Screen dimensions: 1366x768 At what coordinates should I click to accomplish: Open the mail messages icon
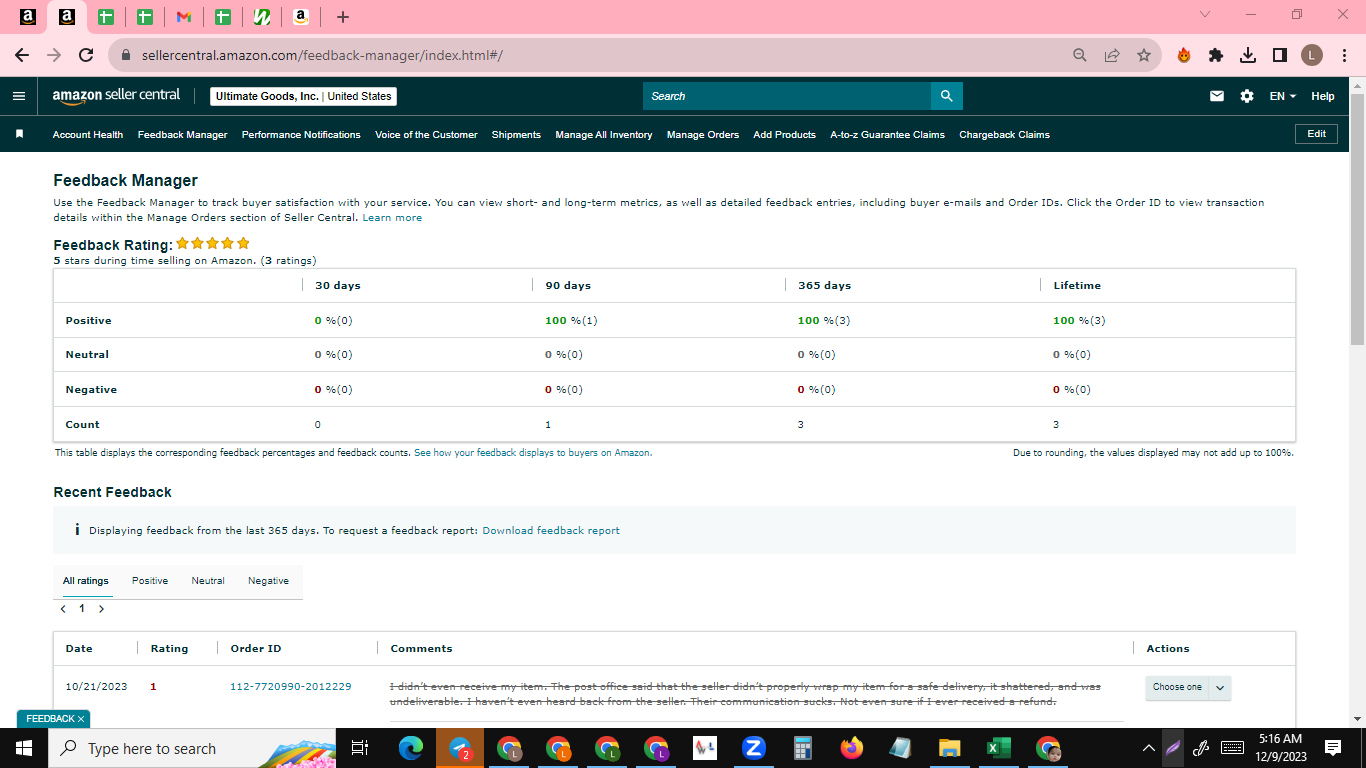click(x=1217, y=96)
